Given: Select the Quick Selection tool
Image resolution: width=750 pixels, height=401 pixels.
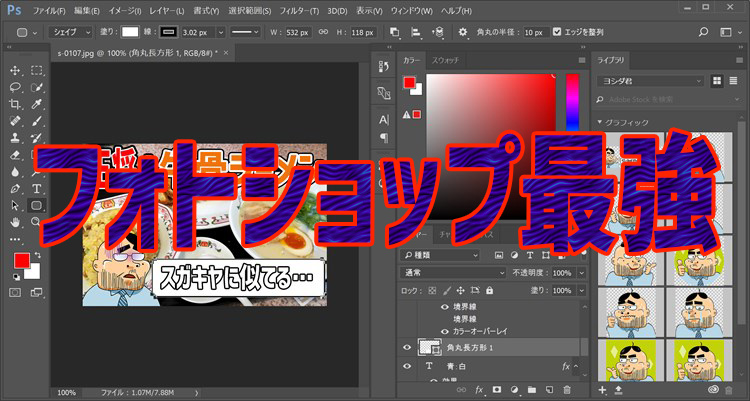Looking at the screenshot, I should point(36,88).
